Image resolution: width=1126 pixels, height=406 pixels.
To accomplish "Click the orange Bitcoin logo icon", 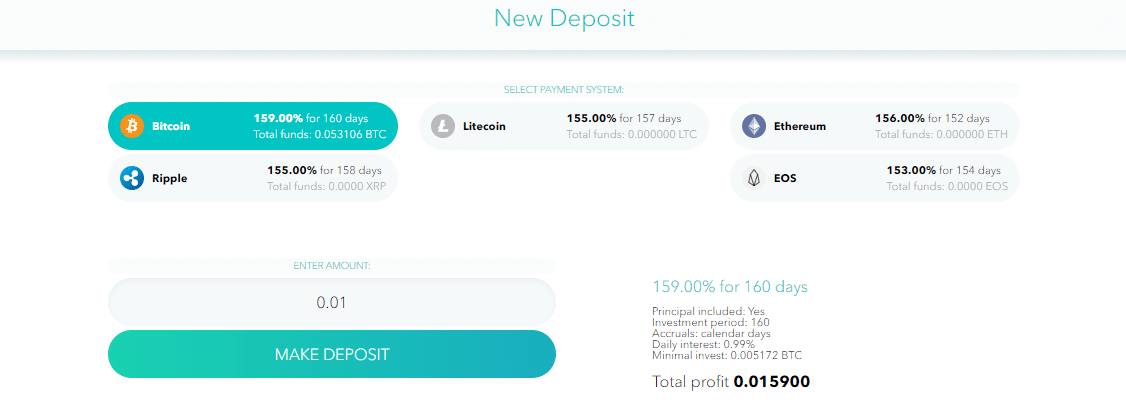I will pyautogui.click(x=132, y=126).
